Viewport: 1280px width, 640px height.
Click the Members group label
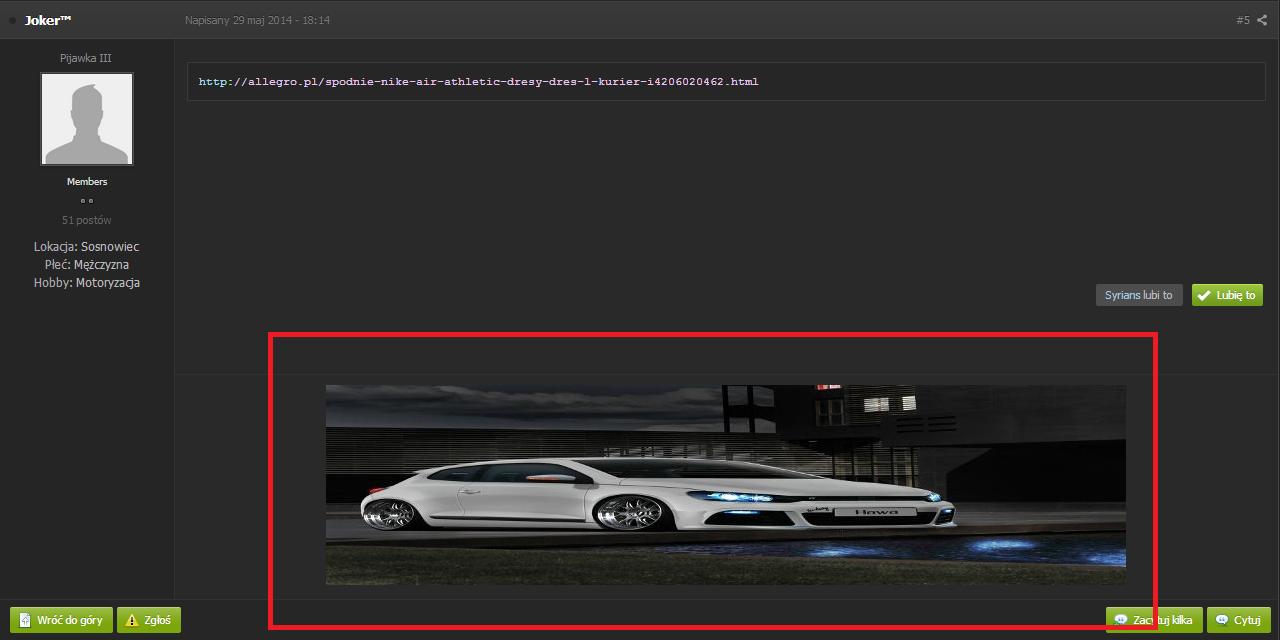pos(87,182)
